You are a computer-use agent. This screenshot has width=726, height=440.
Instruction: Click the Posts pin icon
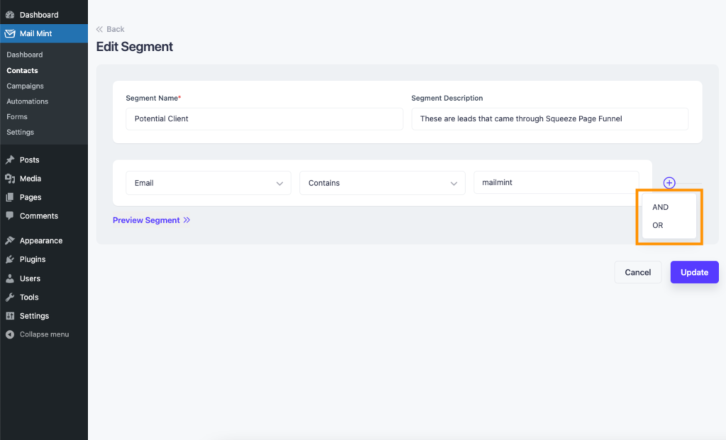(10, 160)
